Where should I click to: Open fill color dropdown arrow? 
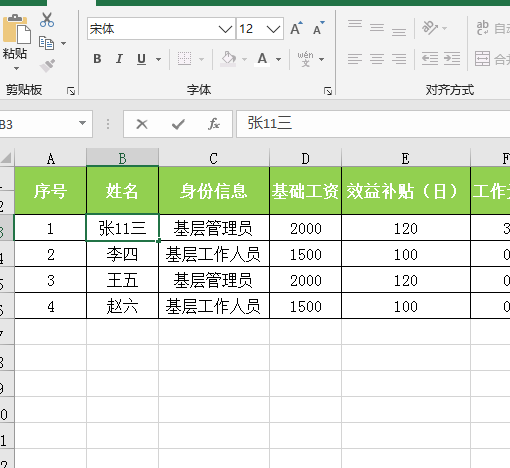(x=244, y=59)
